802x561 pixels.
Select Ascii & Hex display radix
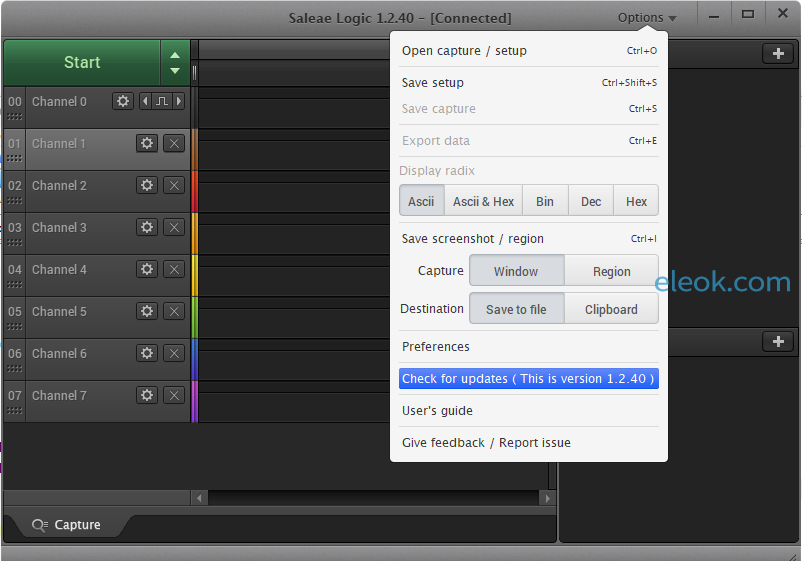483,201
